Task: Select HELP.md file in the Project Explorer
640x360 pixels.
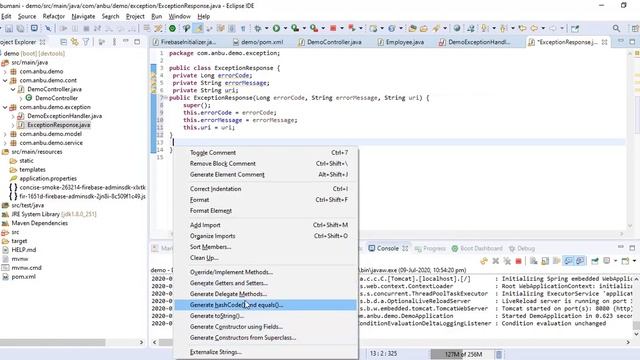Action: 24,250
